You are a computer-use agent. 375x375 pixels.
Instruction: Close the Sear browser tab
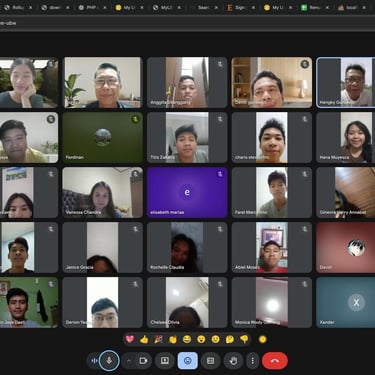pyautogui.click(x=216, y=7)
